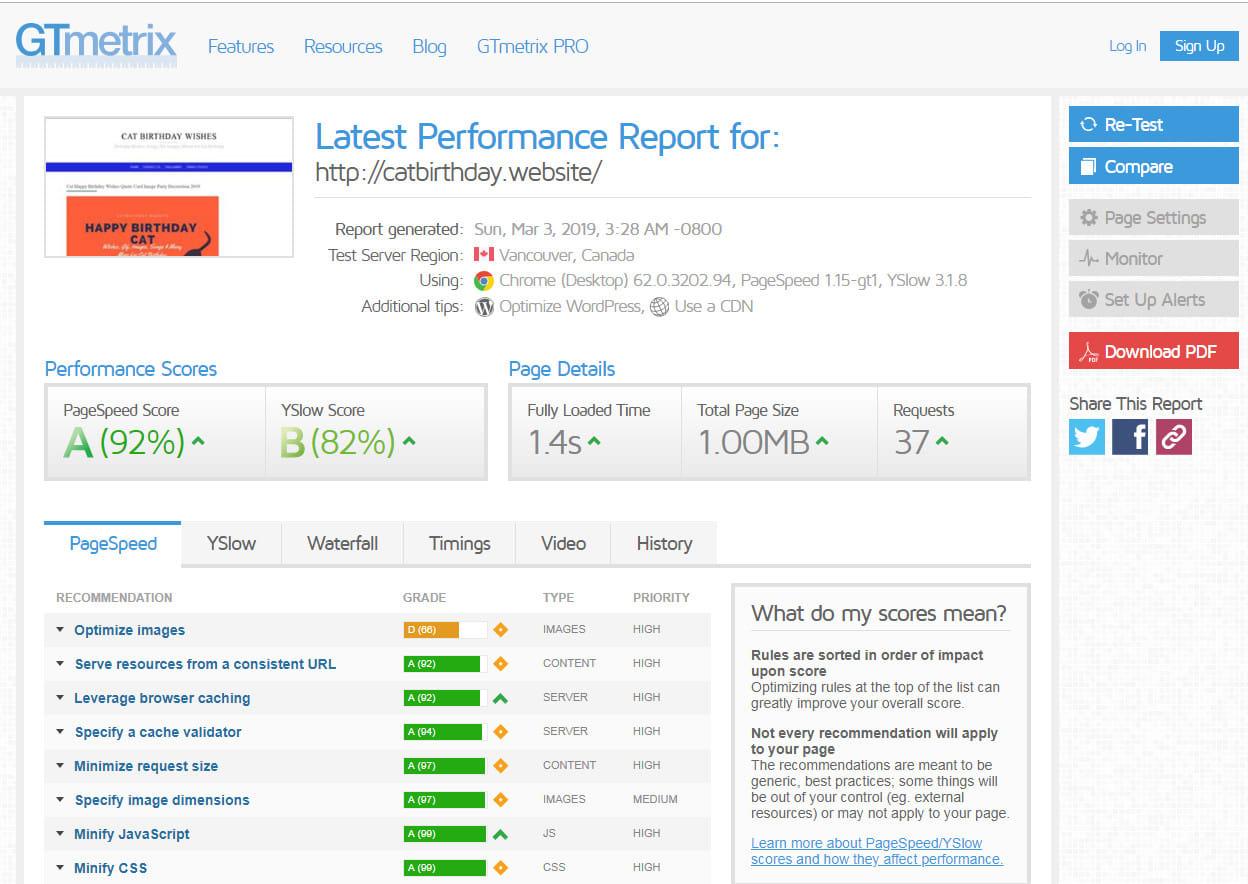Copy report link using the permalink icon

[x=1173, y=437]
